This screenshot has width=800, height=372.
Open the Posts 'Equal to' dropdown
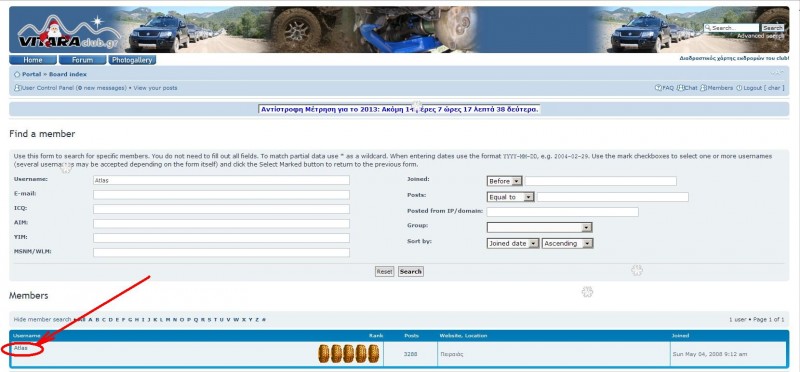pos(510,197)
